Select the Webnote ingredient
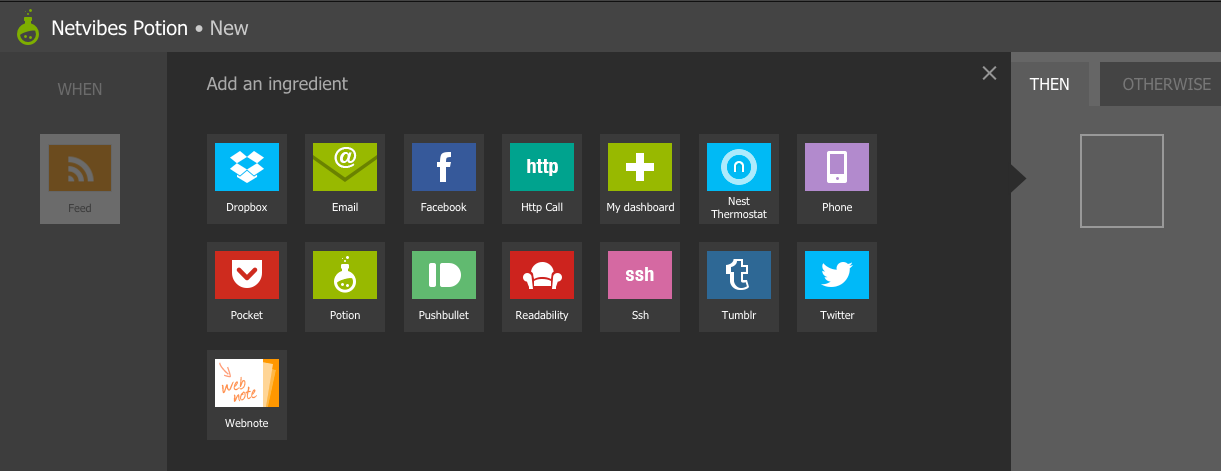This screenshot has height=471, width=1221. pyautogui.click(x=246, y=395)
